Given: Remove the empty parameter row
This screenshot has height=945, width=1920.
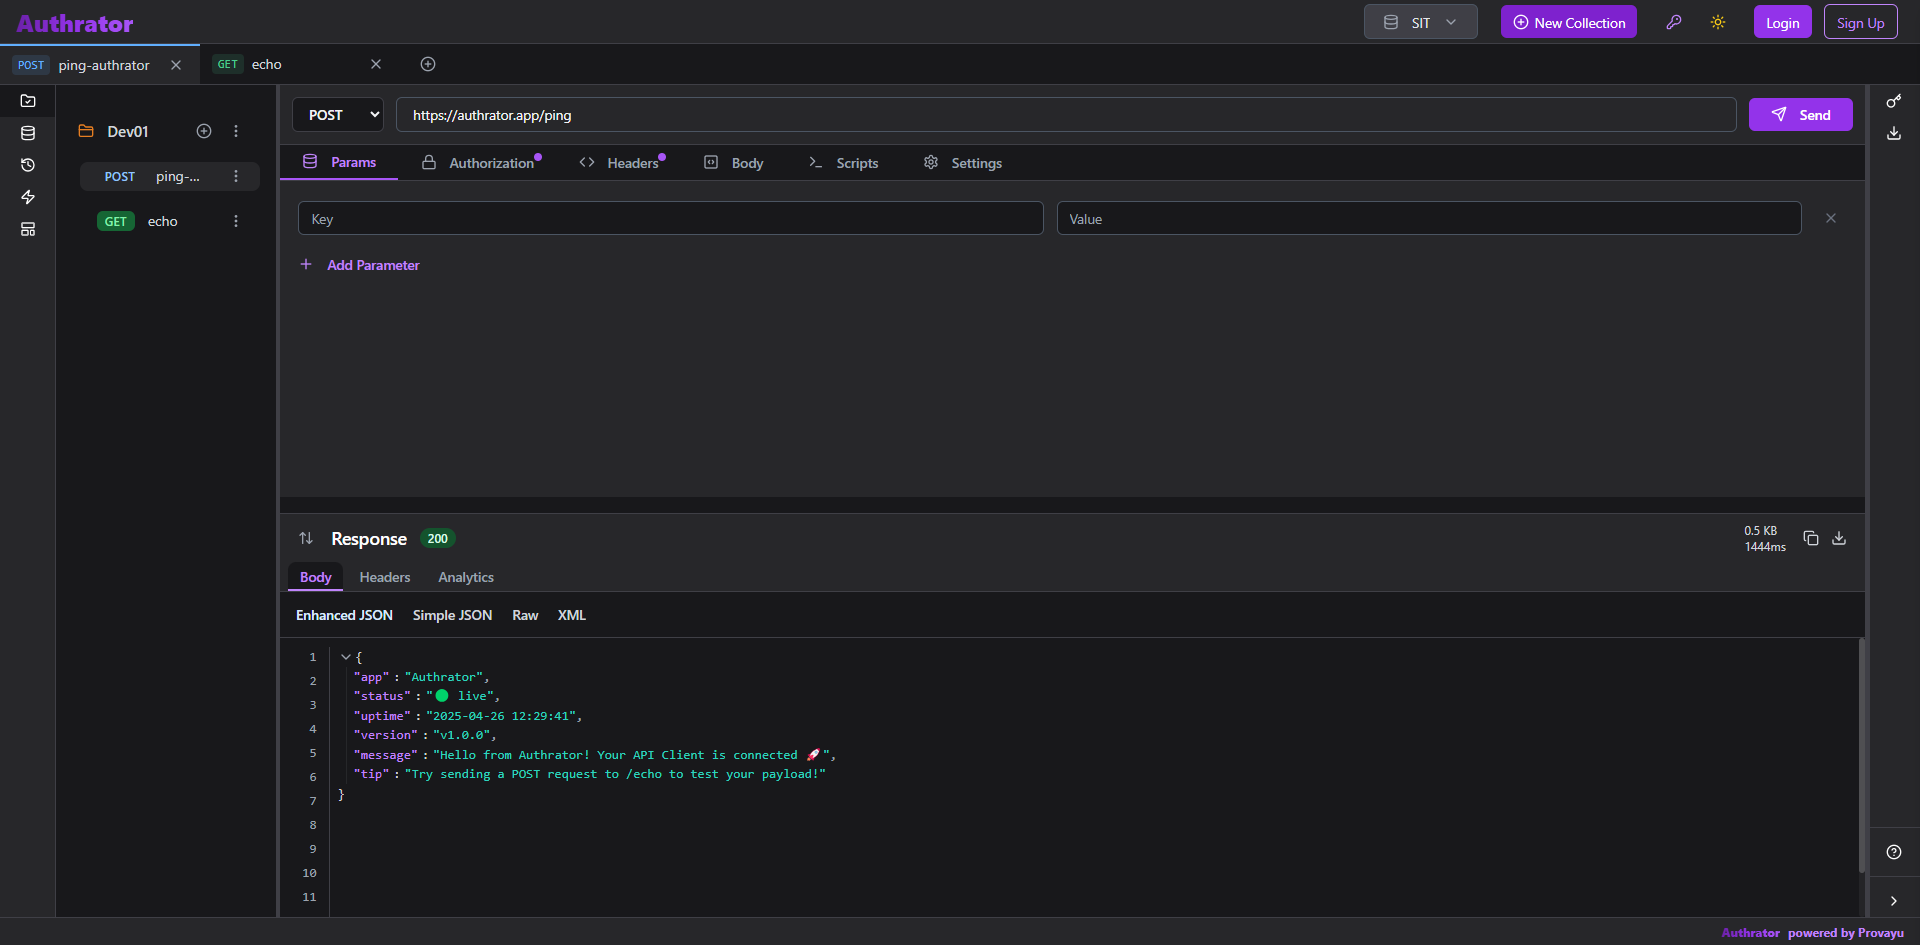Looking at the screenshot, I should (1831, 218).
